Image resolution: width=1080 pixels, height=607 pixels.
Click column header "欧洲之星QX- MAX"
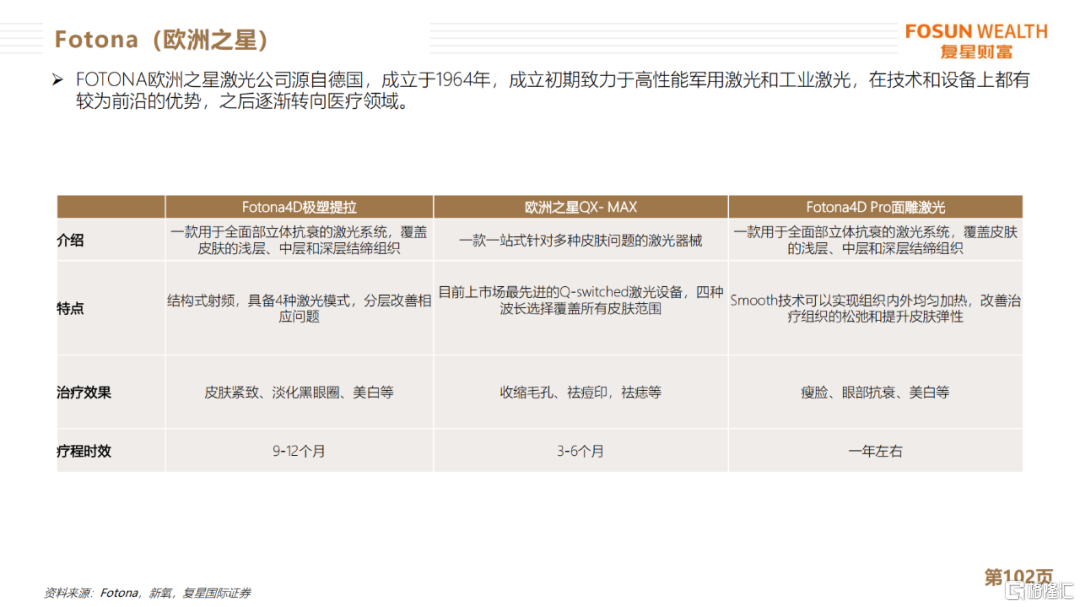(581, 207)
